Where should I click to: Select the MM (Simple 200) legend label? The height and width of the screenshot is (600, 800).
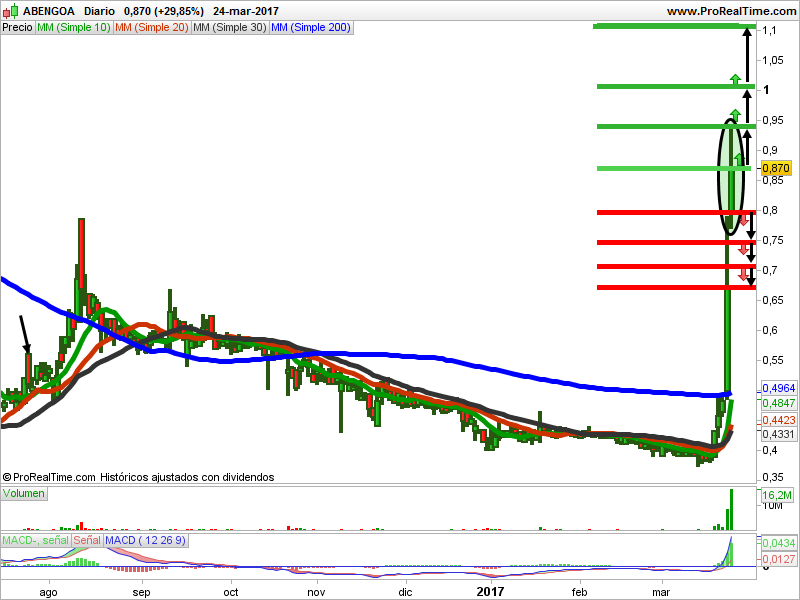pos(311,28)
